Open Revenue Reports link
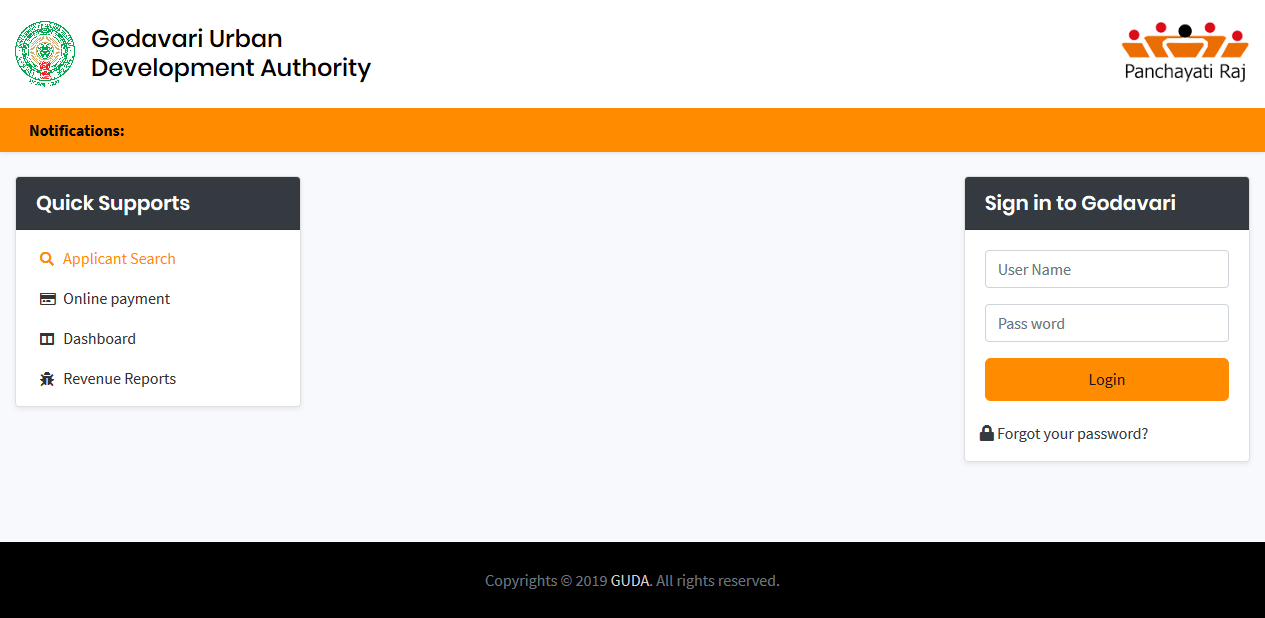 pyautogui.click(x=120, y=379)
